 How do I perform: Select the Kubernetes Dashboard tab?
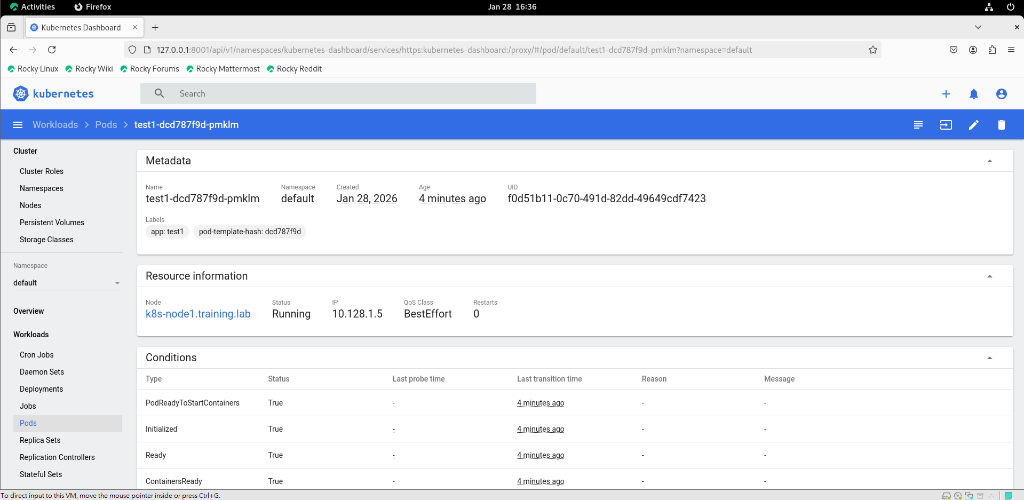click(x=86, y=28)
